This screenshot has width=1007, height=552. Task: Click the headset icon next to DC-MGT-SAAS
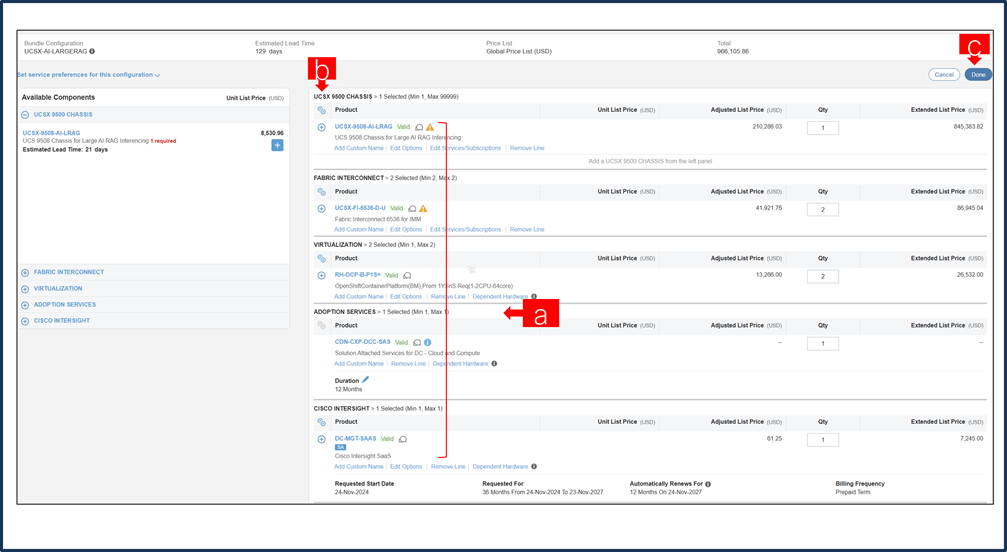pos(403,440)
